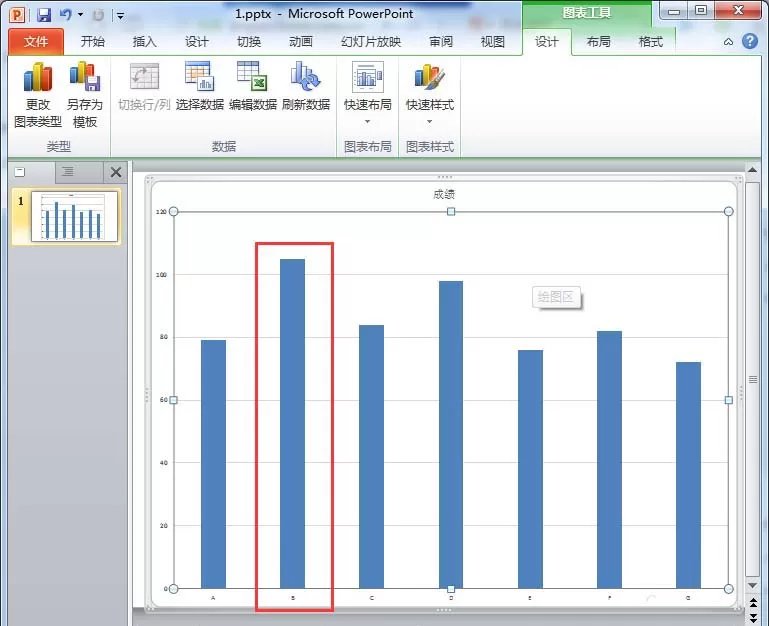The image size is (769, 626).
Task: Open the View (视图) tab
Action: tap(492, 42)
